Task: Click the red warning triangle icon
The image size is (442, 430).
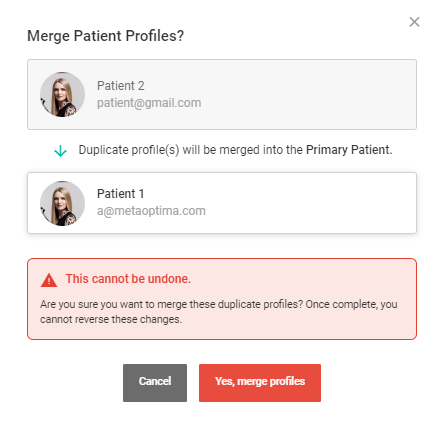Action: tap(49, 280)
